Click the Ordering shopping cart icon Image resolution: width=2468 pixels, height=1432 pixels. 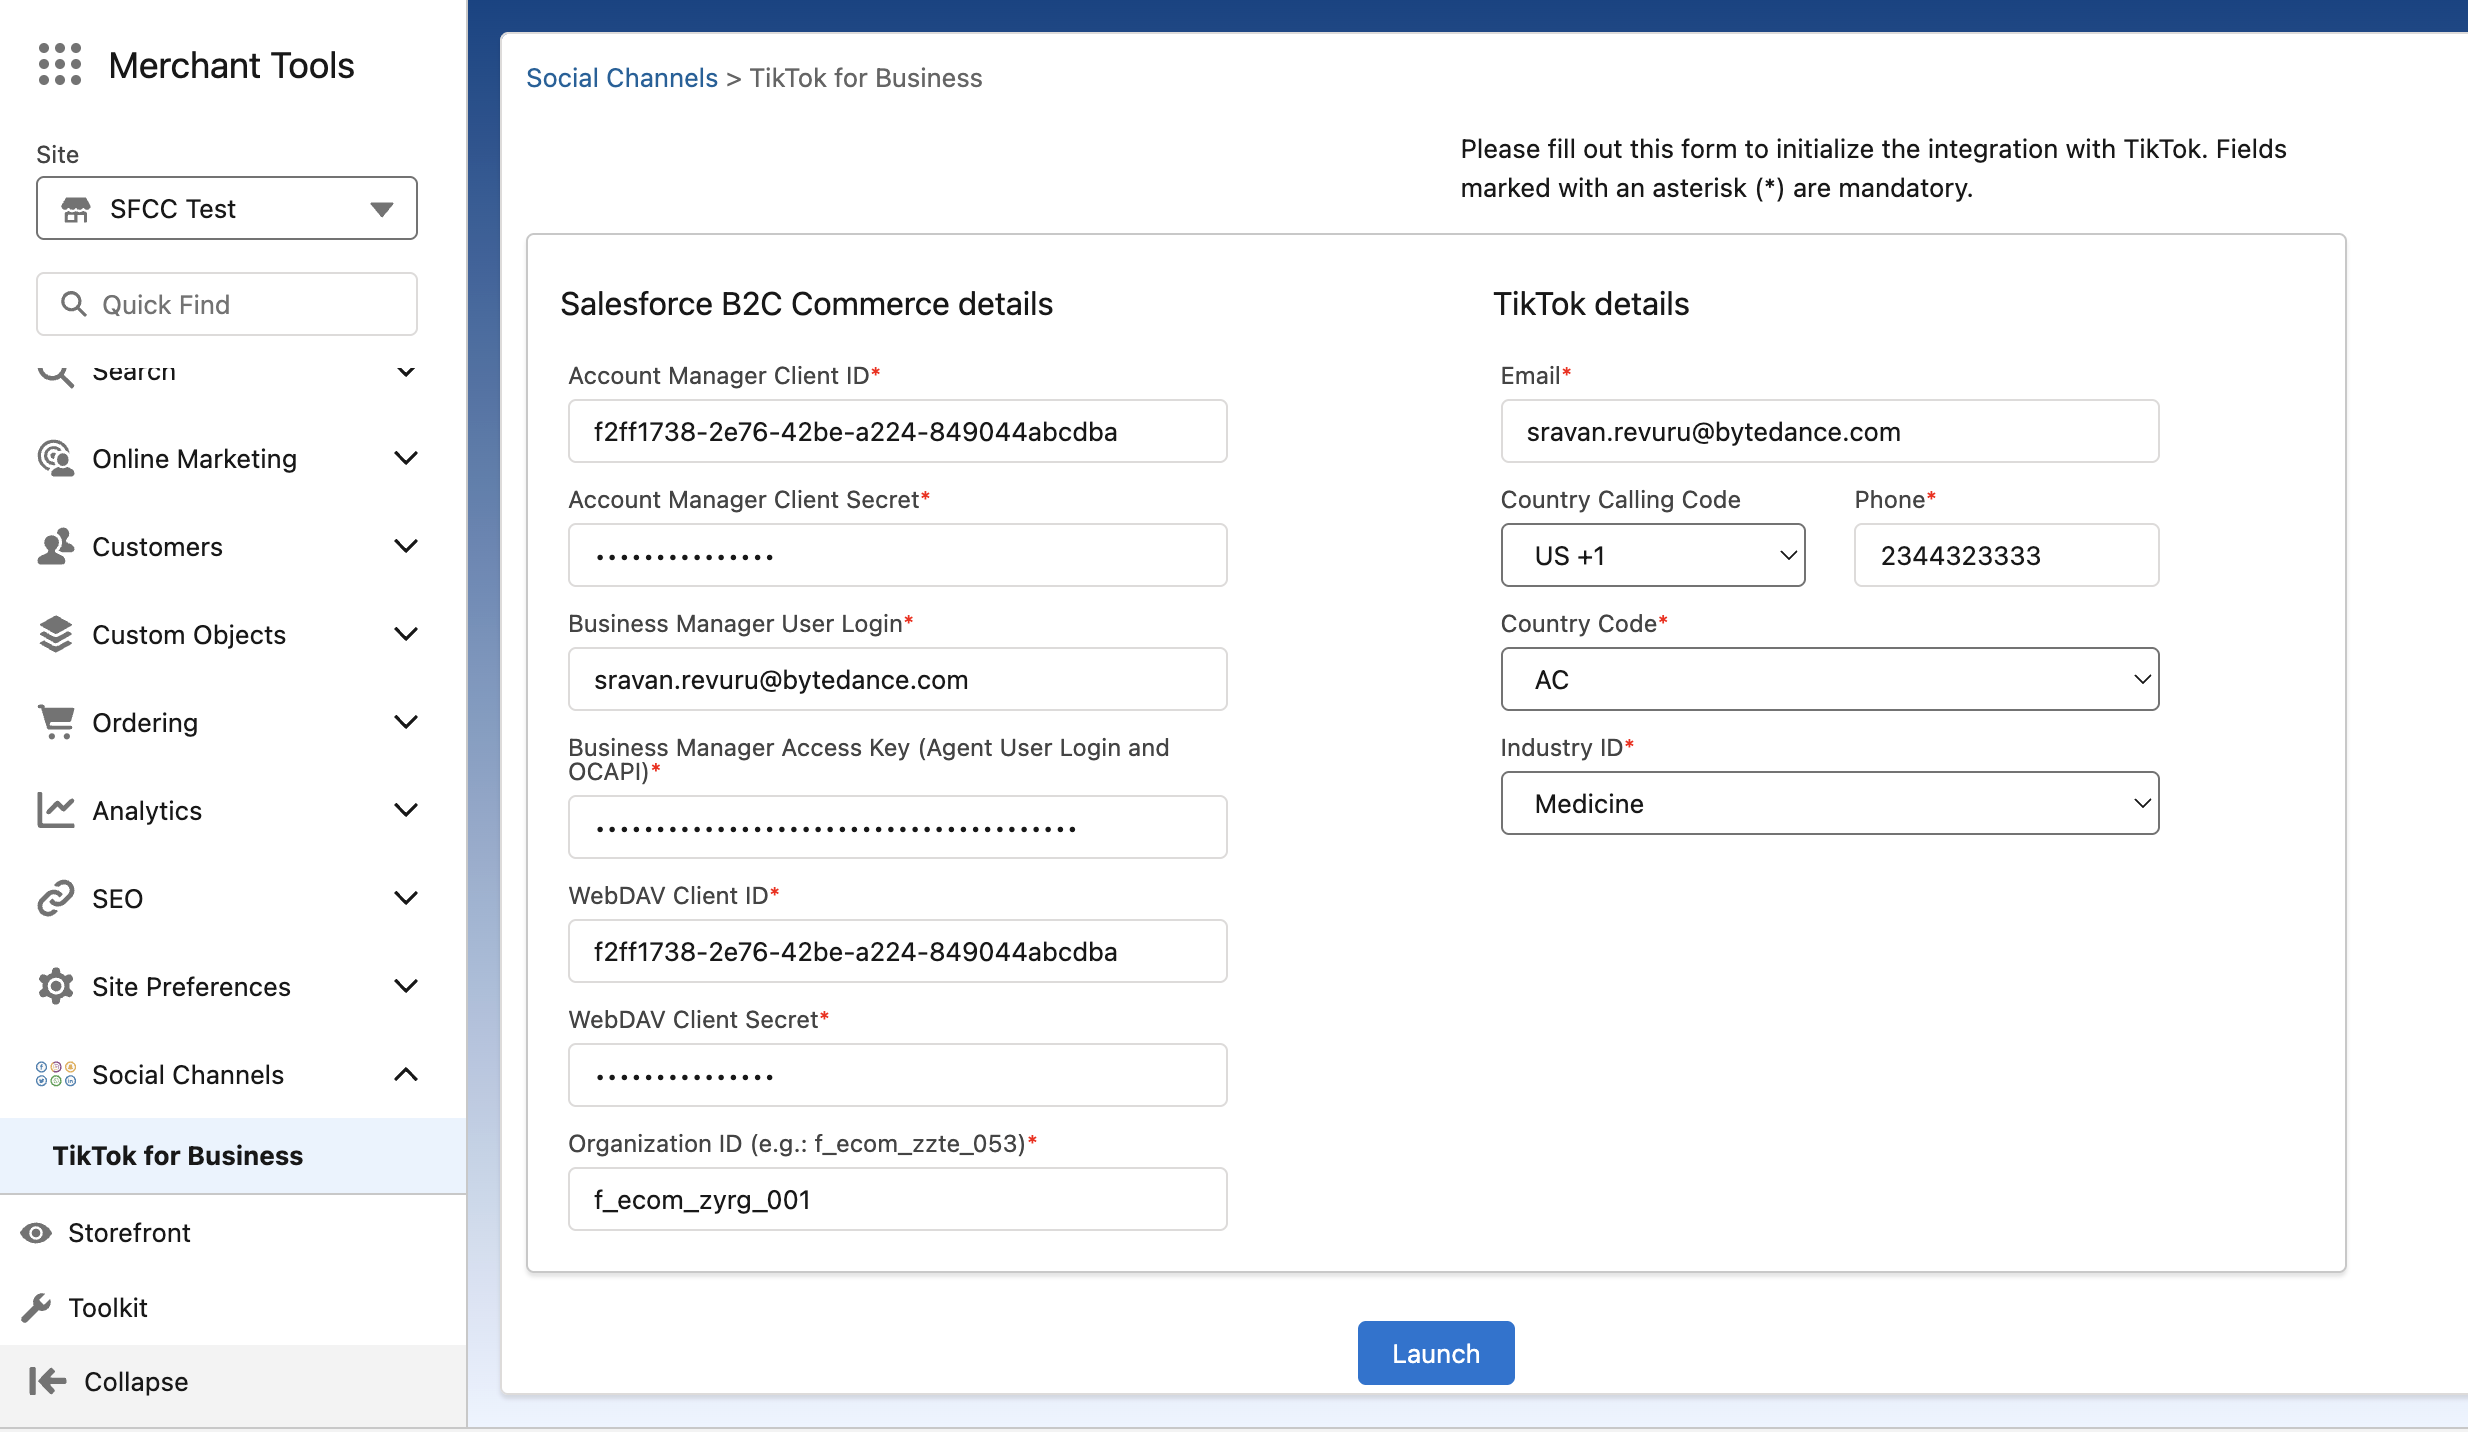[56, 722]
